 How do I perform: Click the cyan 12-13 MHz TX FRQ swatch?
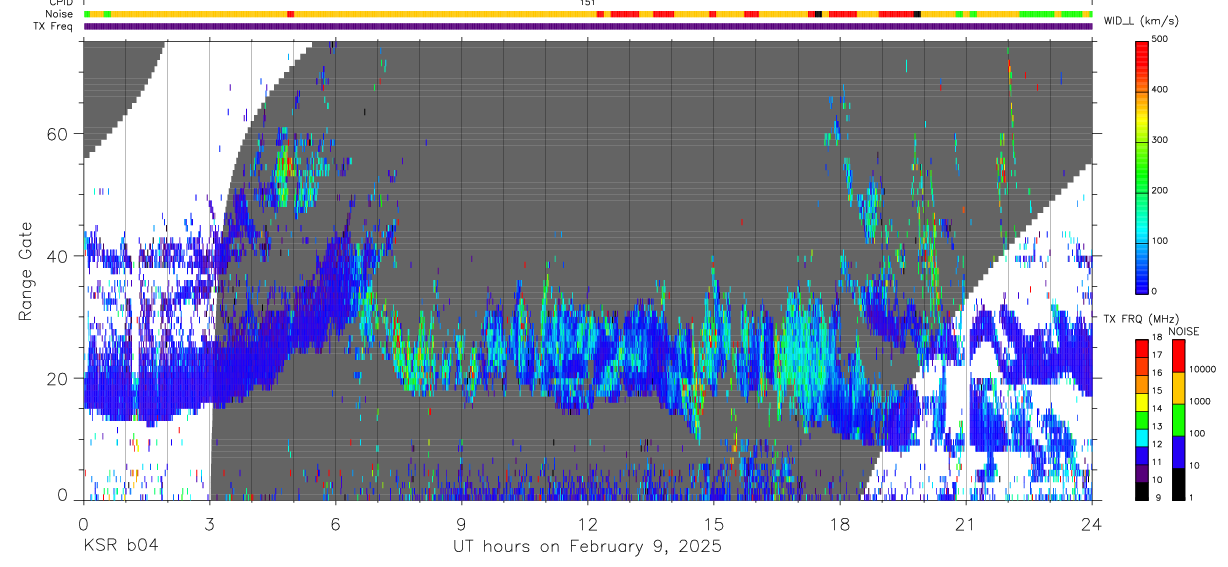pos(1141,438)
